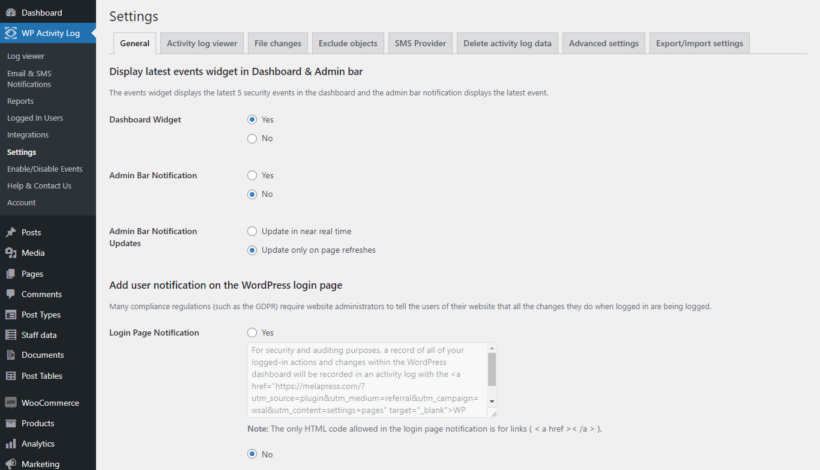Click the textarea scrollbar thumb
Screen dimensions: 820x470
point(492,369)
